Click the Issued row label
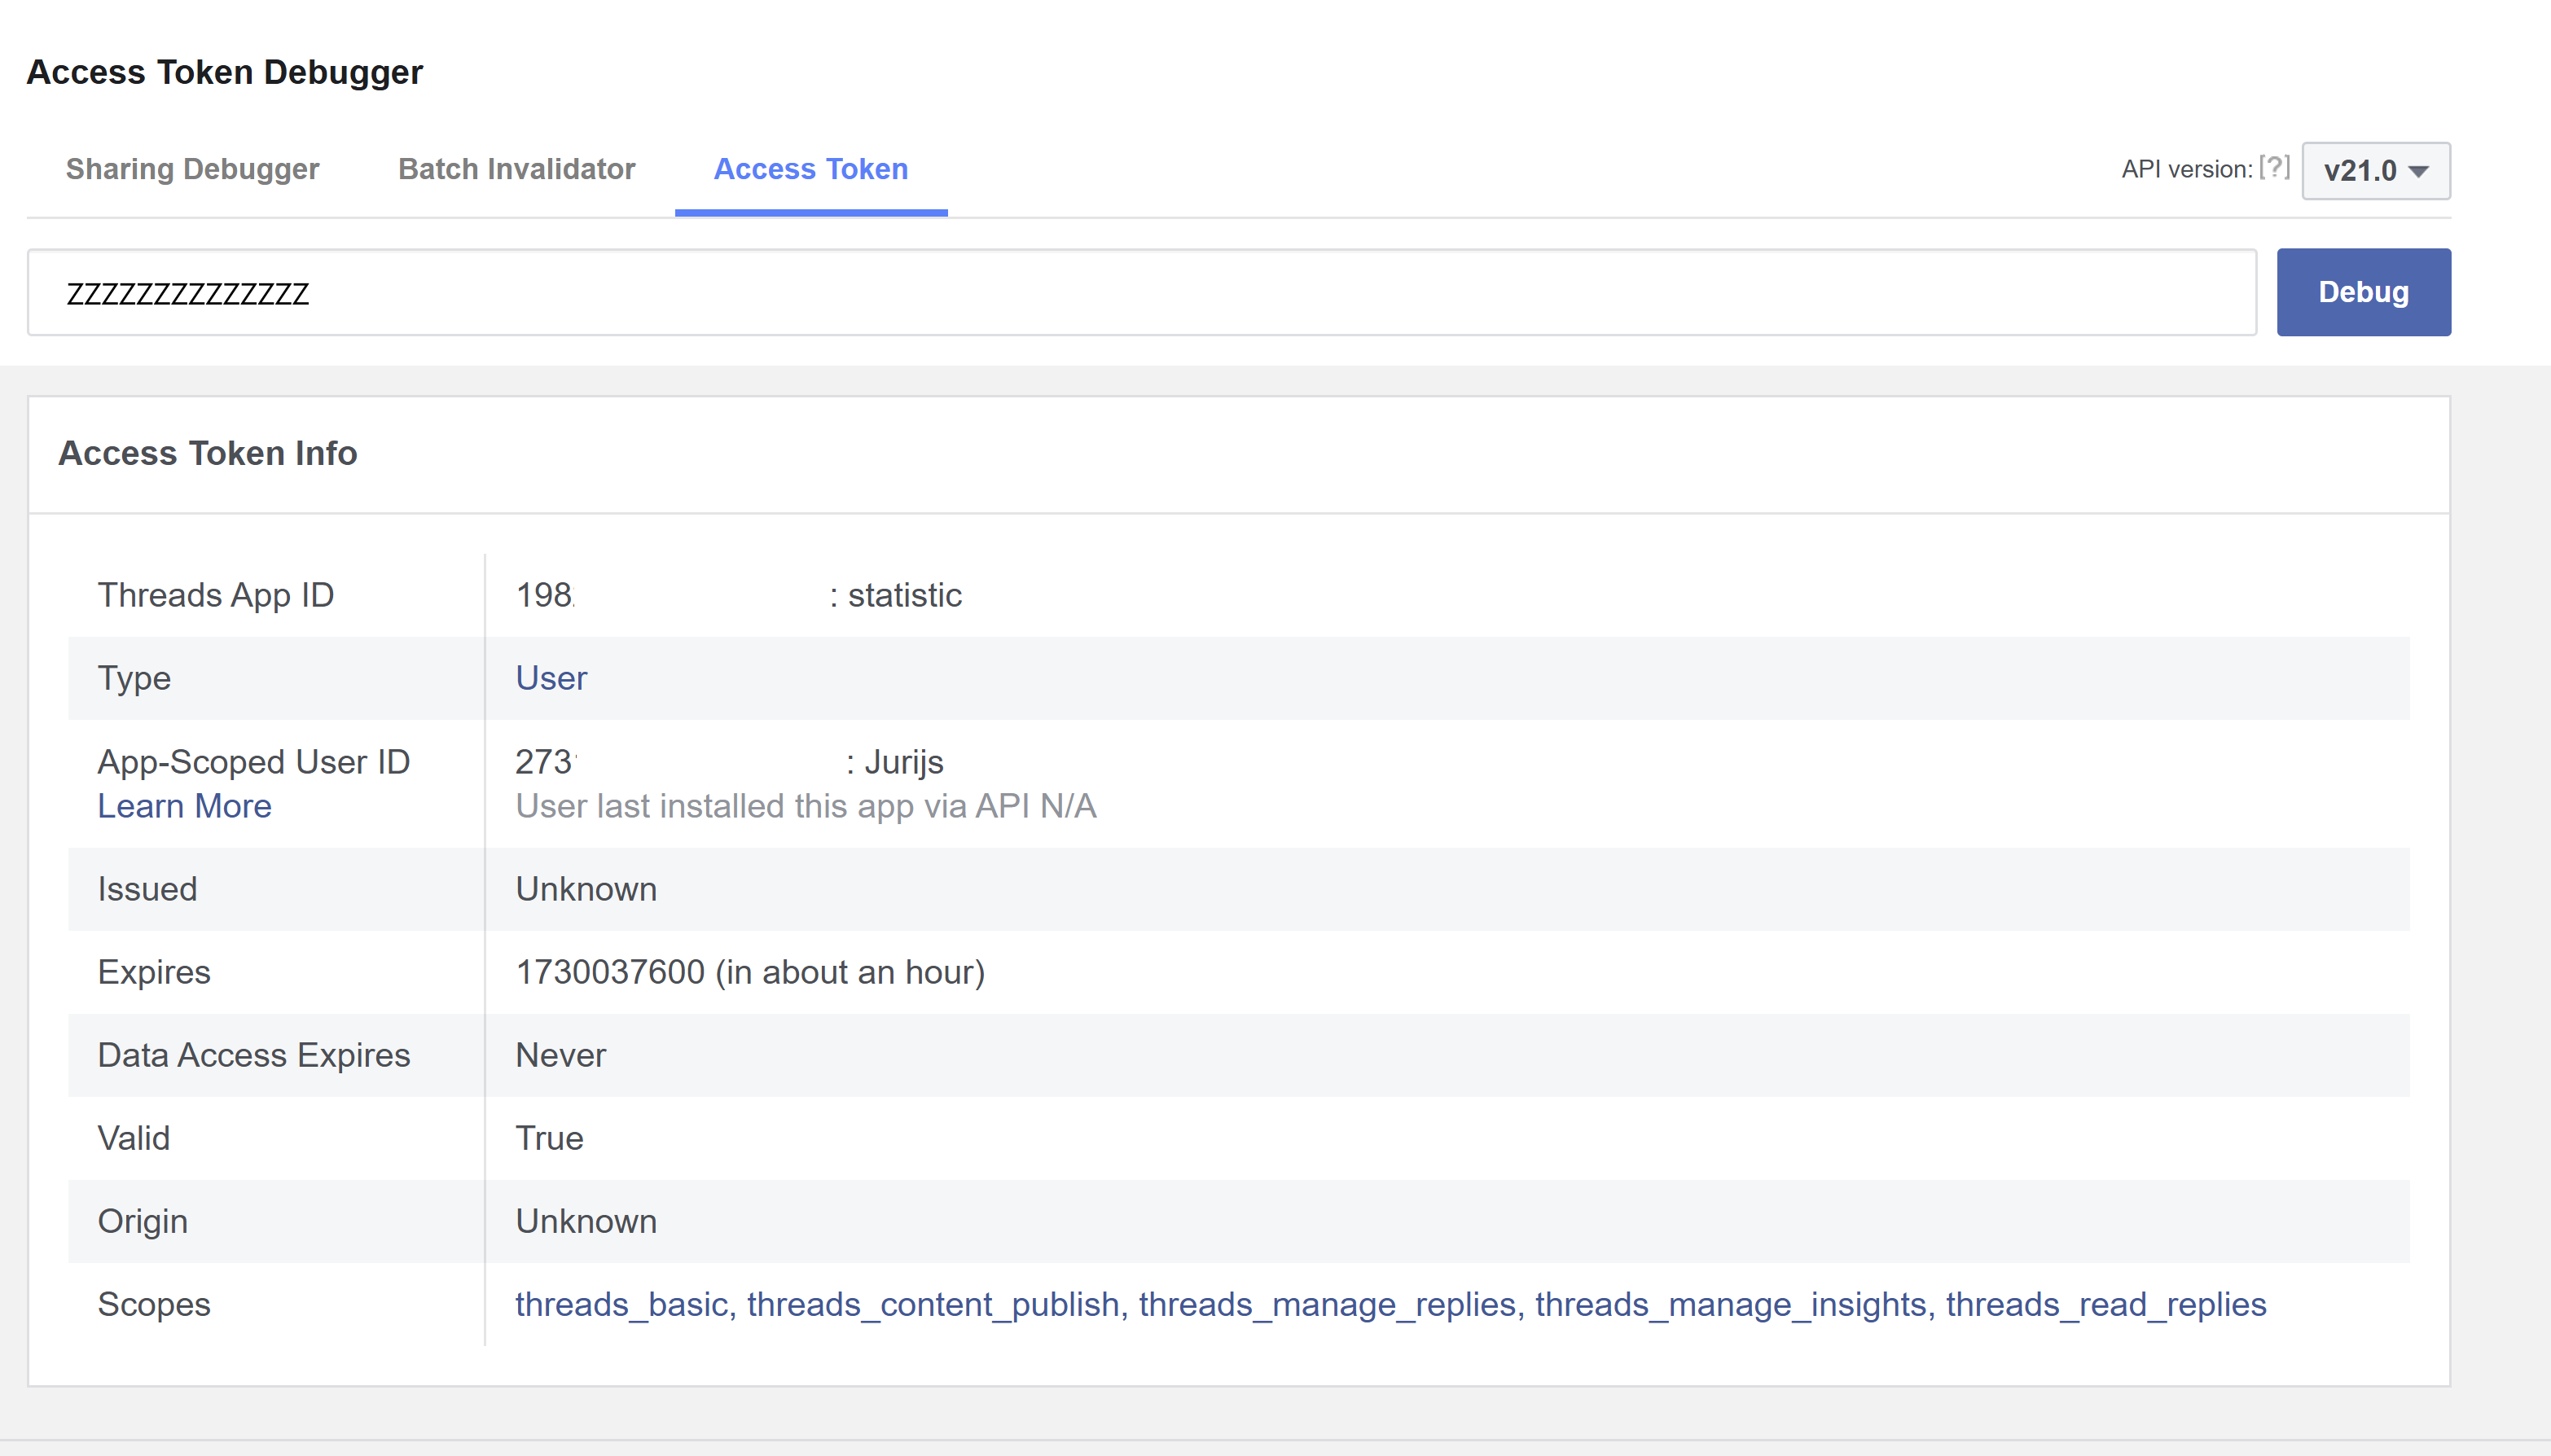The width and height of the screenshot is (2551, 1456). [147, 889]
